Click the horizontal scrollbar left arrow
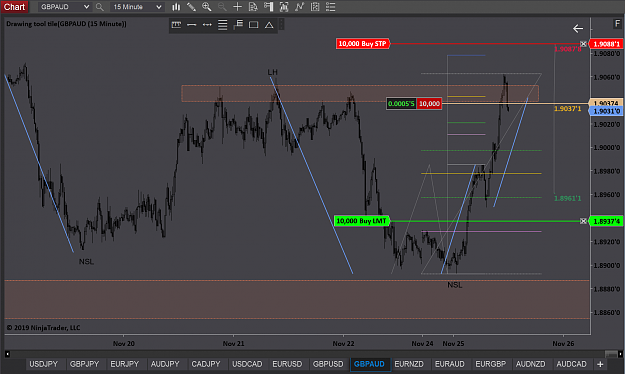The height and width of the screenshot is (374, 625). point(7,354)
